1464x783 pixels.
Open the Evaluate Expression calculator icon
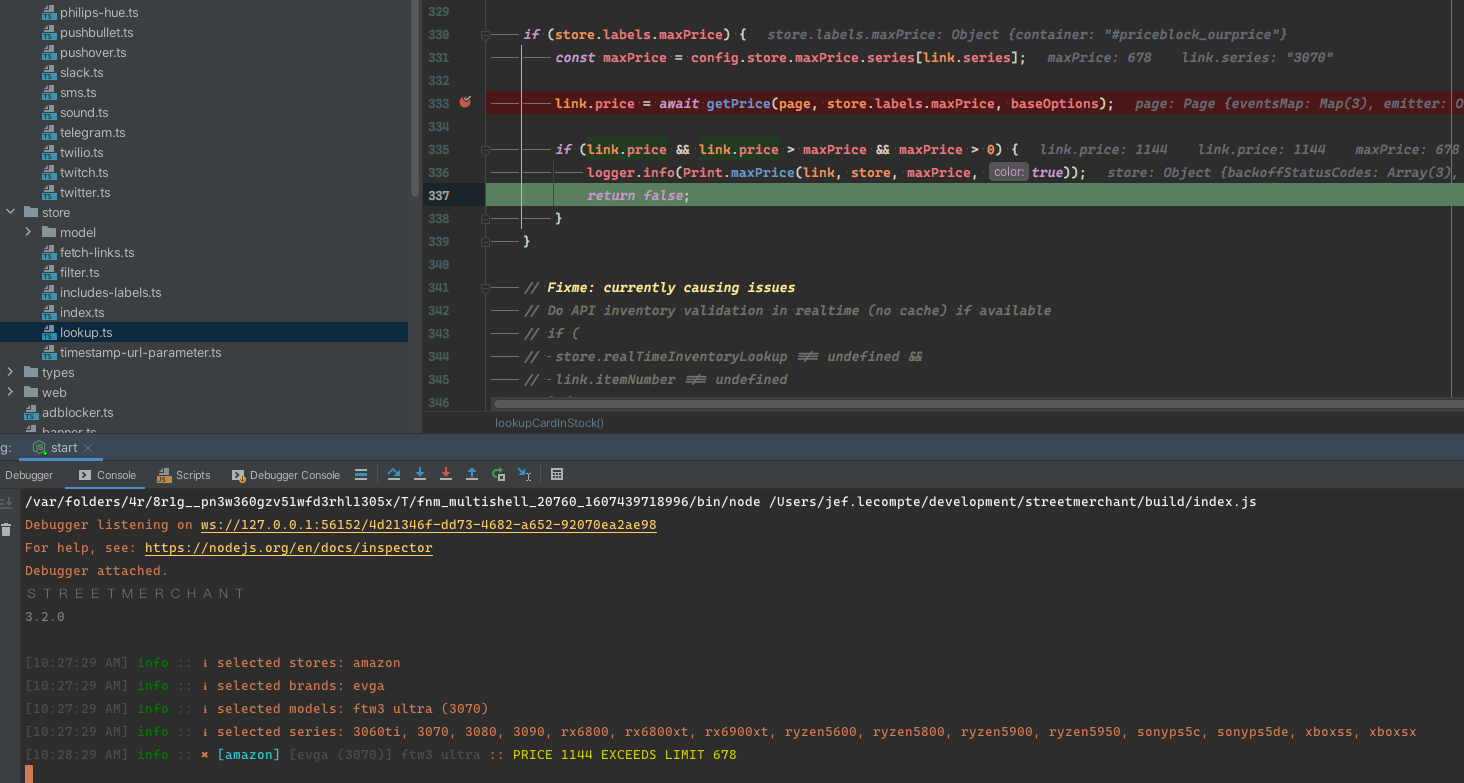(557, 475)
